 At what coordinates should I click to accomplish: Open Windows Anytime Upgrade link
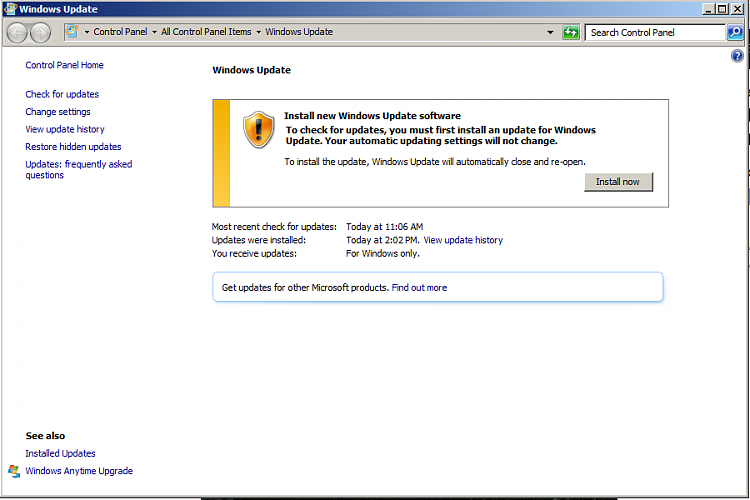click(x=79, y=471)
